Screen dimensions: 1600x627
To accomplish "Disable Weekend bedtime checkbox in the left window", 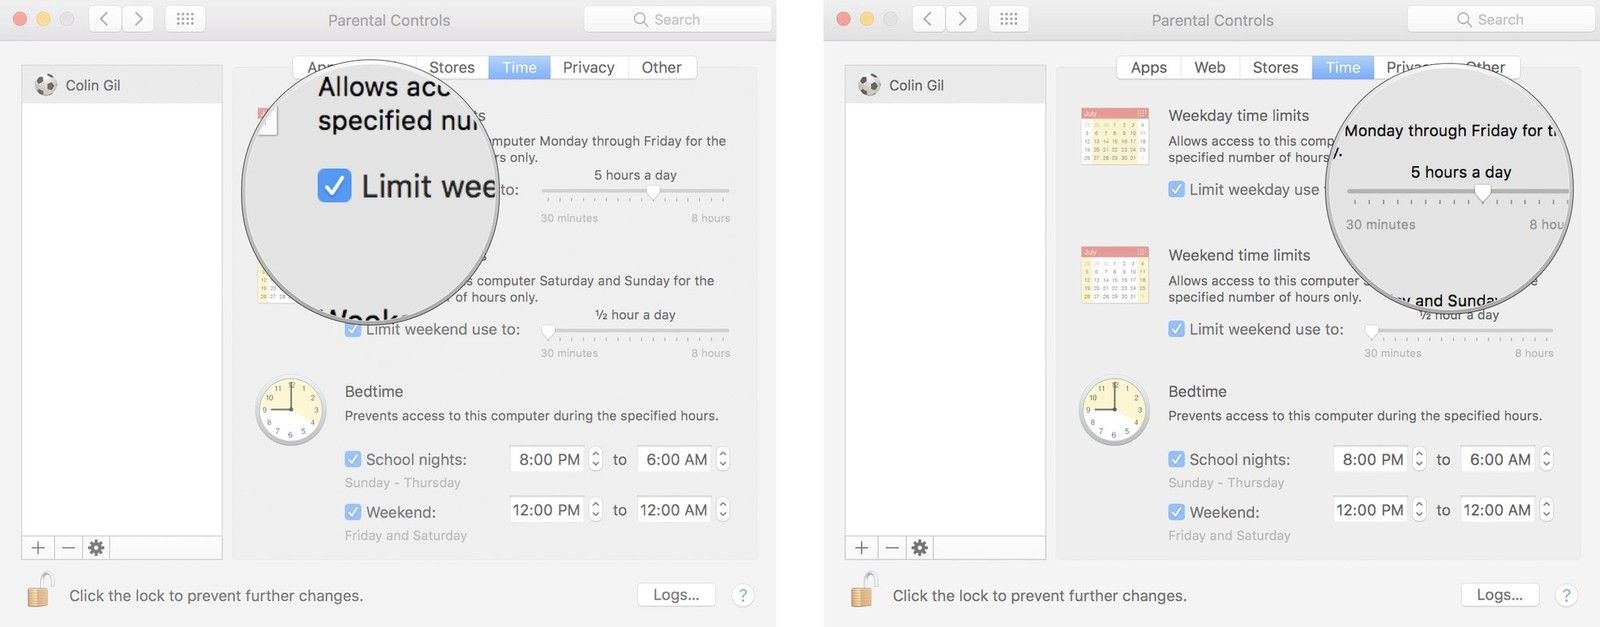I will (353, 512).
